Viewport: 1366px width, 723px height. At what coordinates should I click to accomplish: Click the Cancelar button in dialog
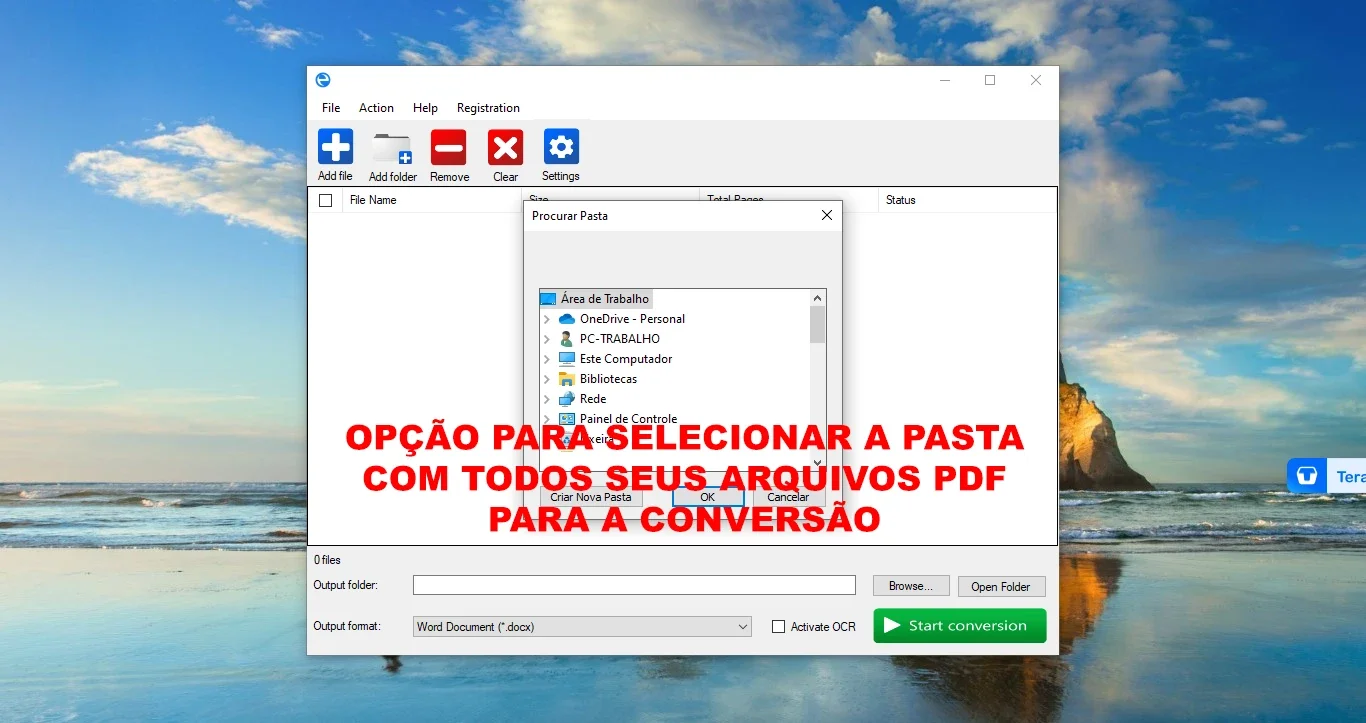[x=788, y=497]
